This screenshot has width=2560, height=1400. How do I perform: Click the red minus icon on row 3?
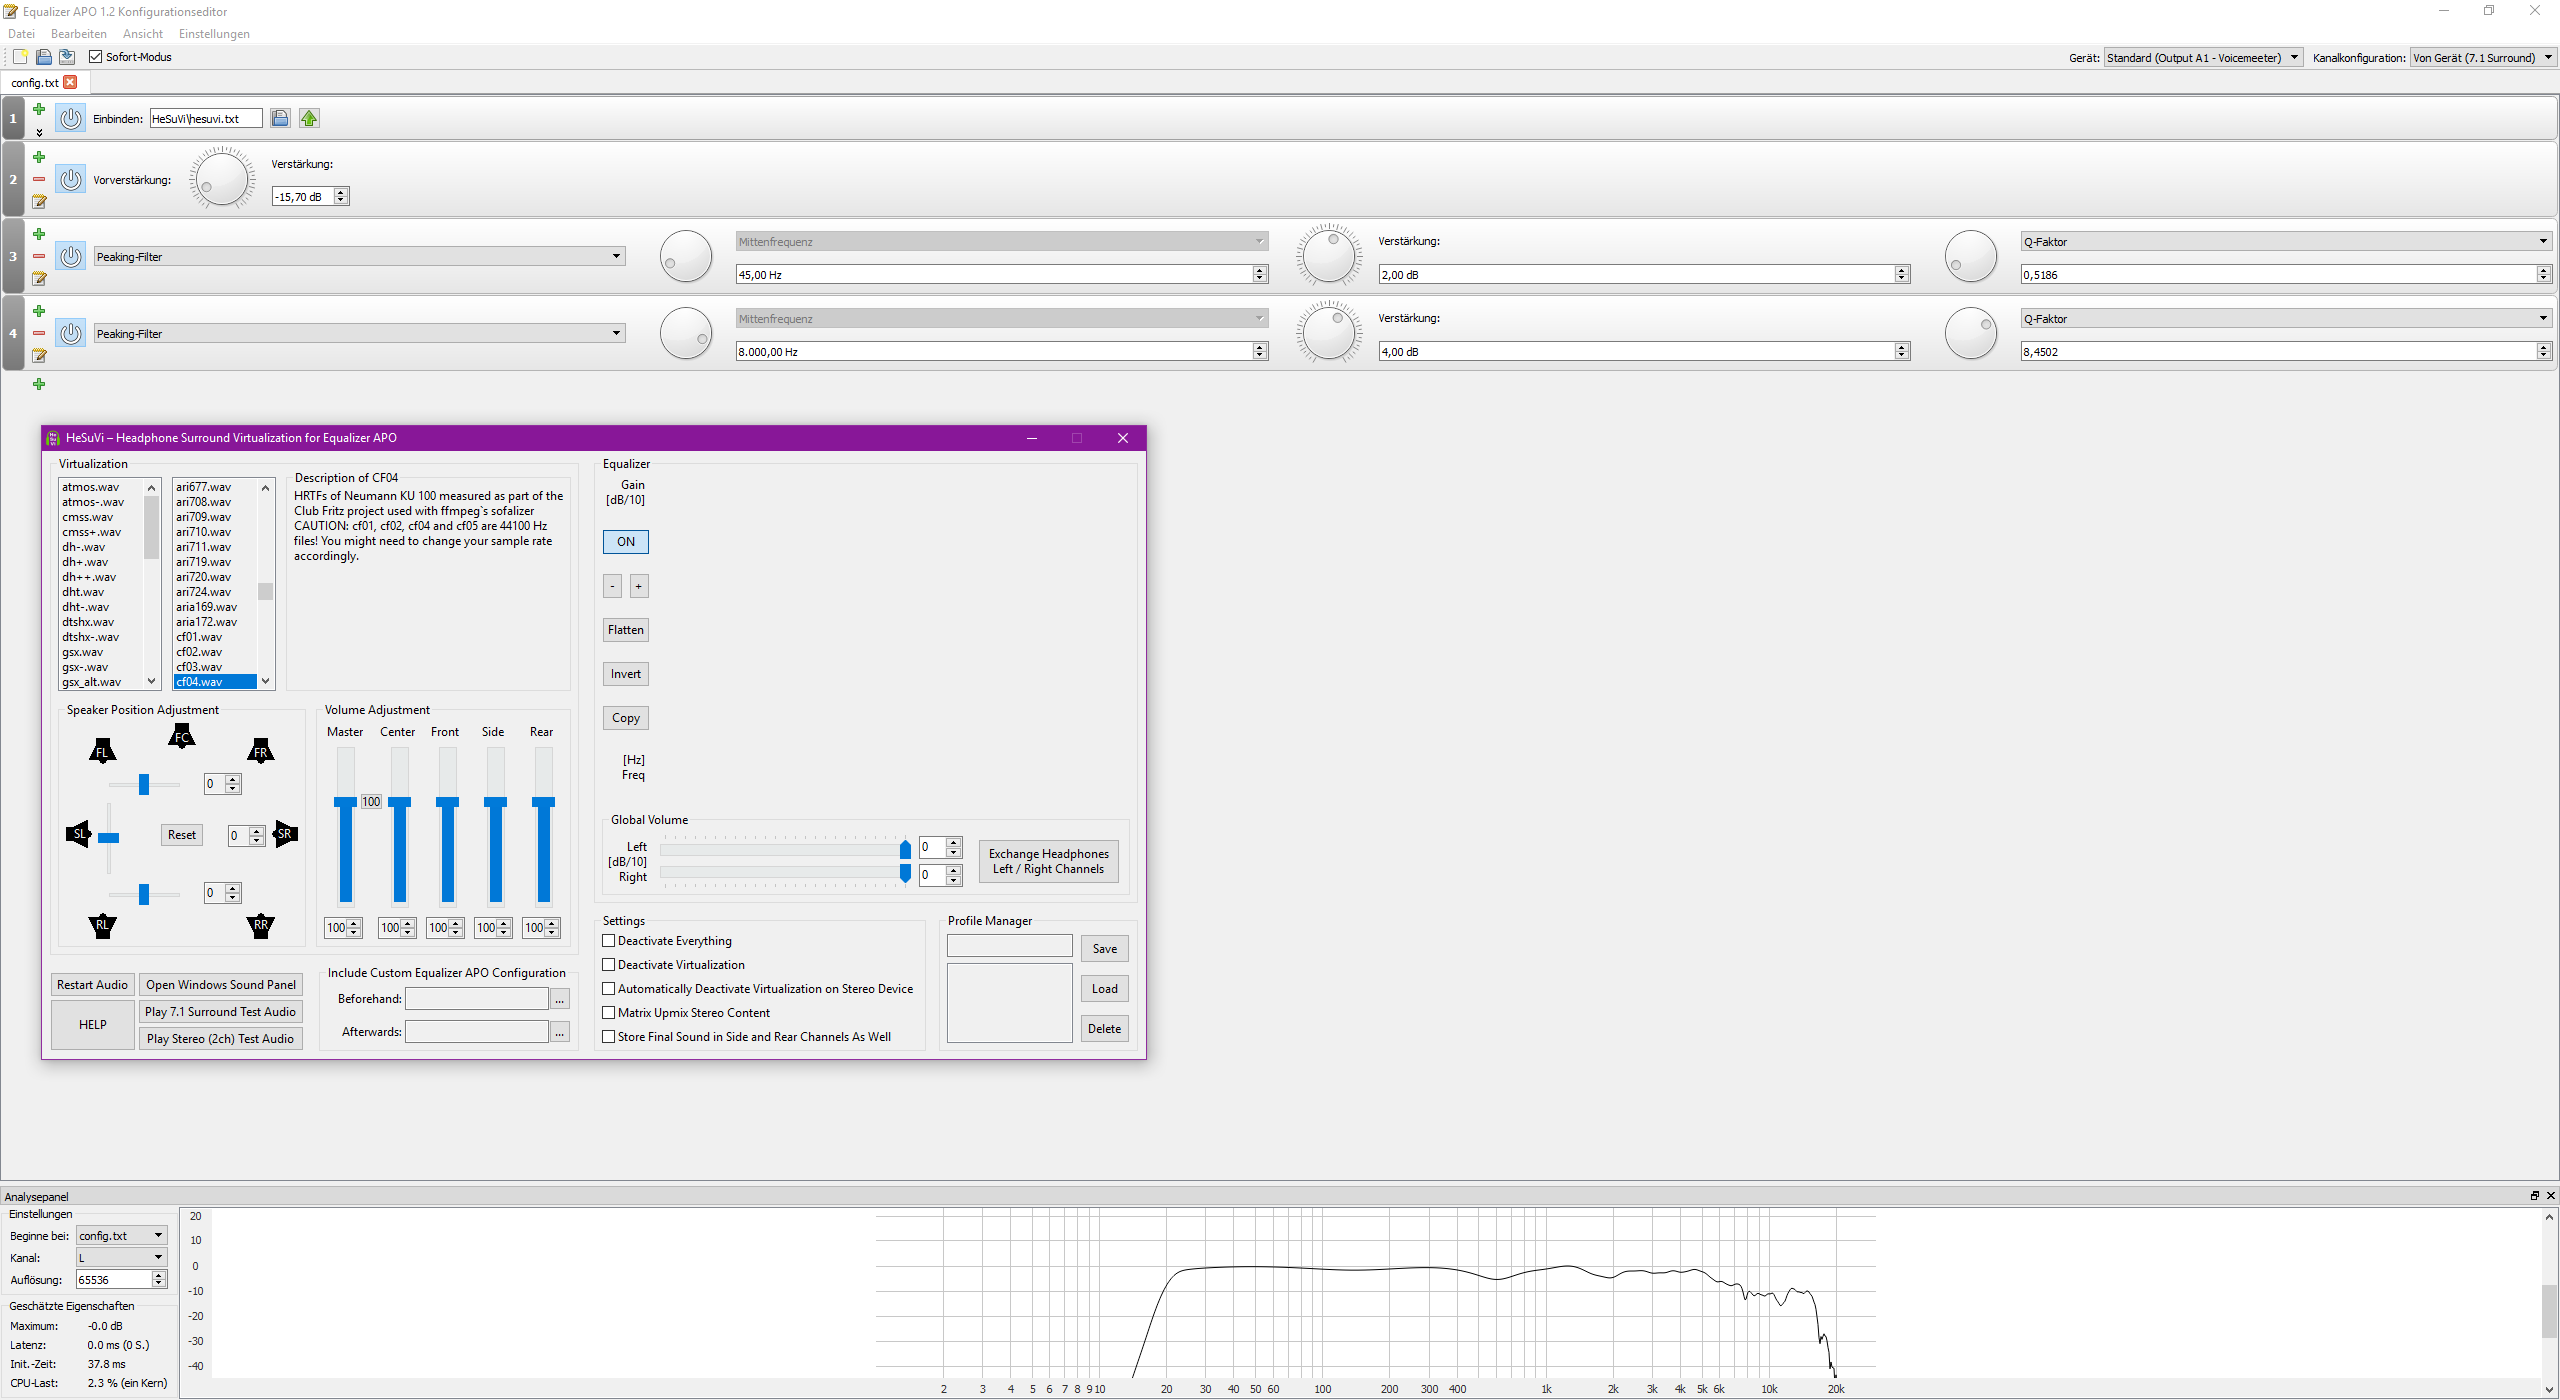(x=39, y=256)
